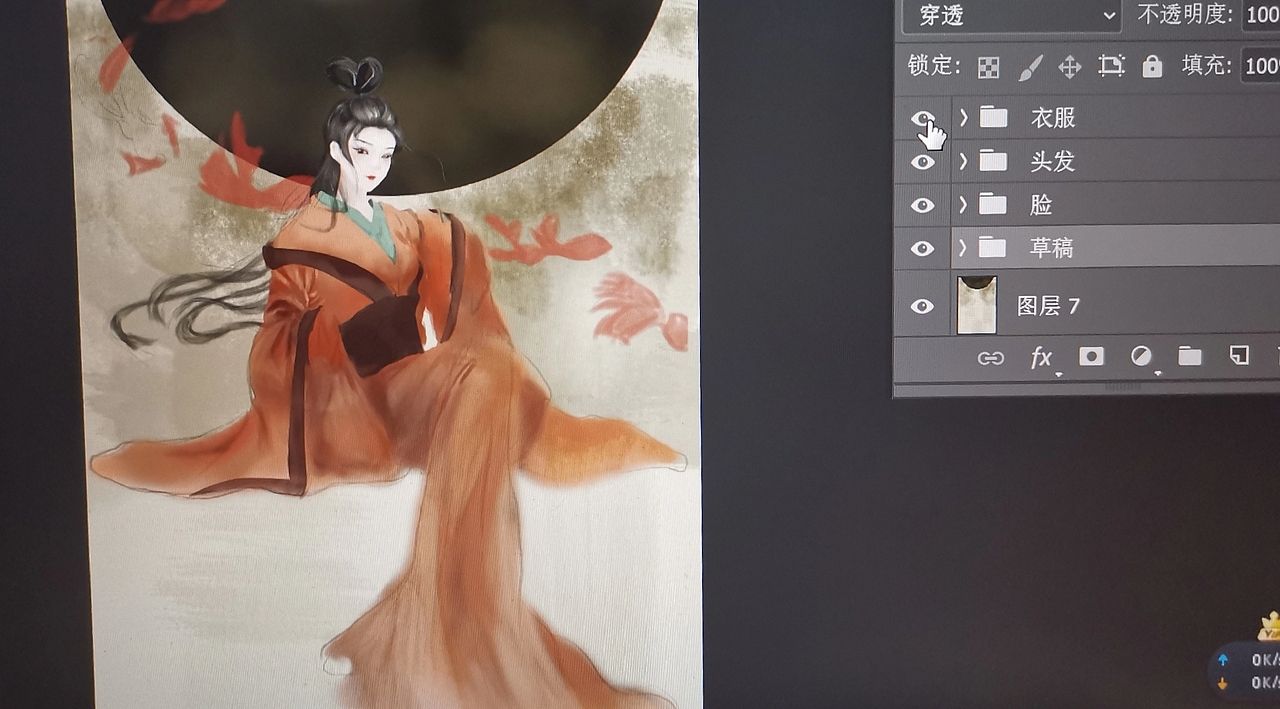Click the lock position move icon
Viewport: 1280px width, 709px height.
coord(1072,66)
